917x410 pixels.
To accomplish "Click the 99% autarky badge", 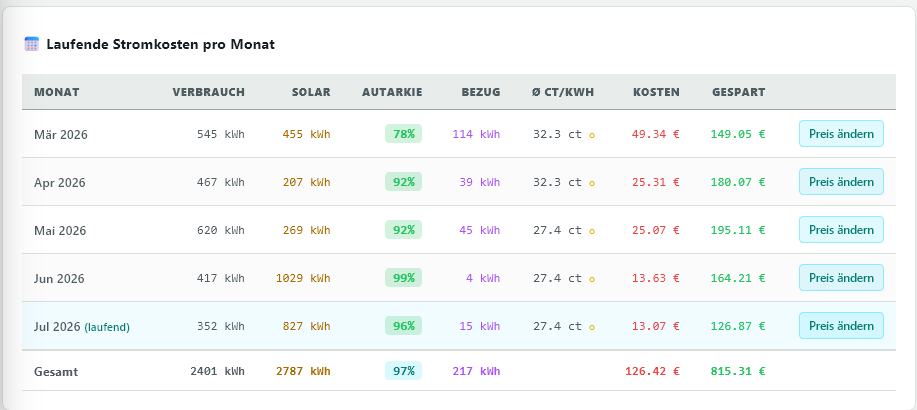I will (404, 278).
